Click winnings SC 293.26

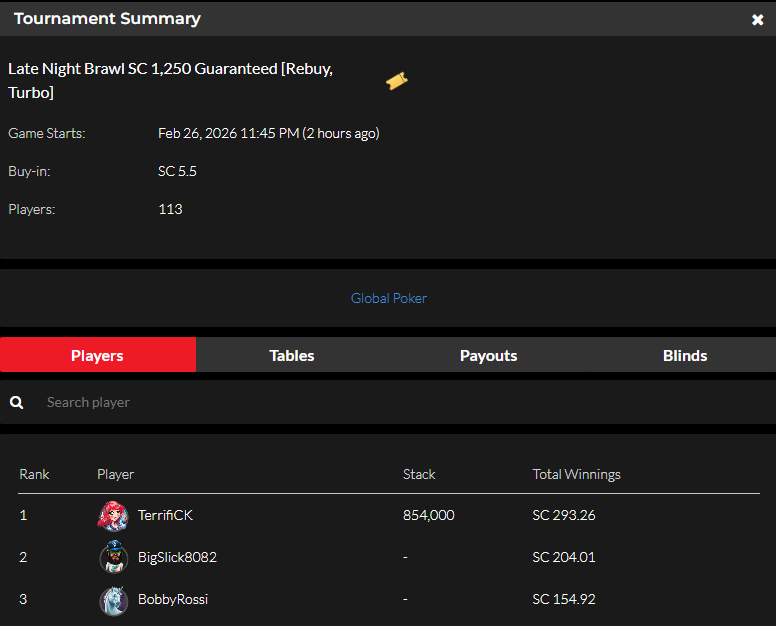coord(564,515)
